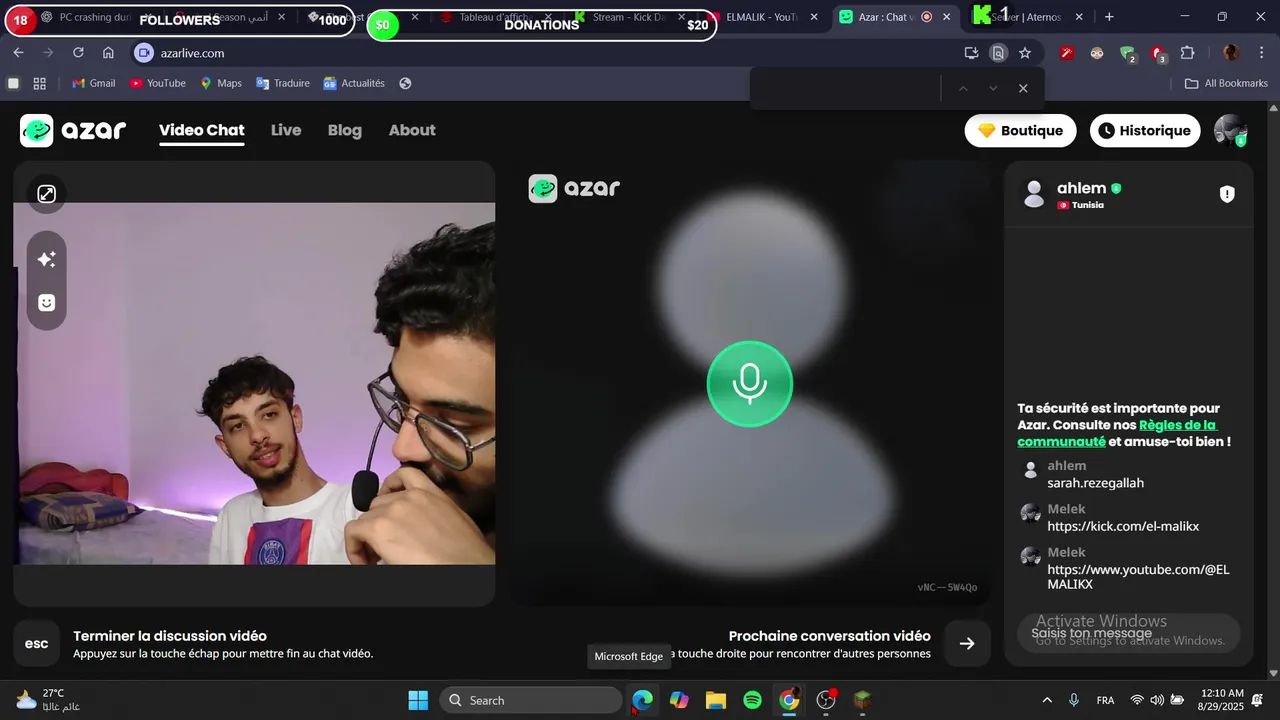This screenshot has height=720, width=1280.
Task: Switch to ELMALIK YouTube tab
Action: click(x=764, y=17)
